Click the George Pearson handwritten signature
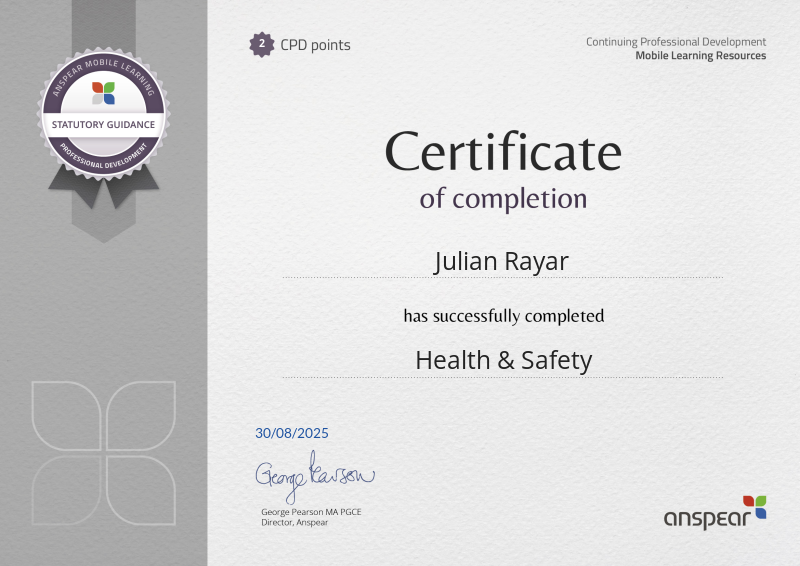The width and height of the screenshot is (800, 566). coord(314,477)
